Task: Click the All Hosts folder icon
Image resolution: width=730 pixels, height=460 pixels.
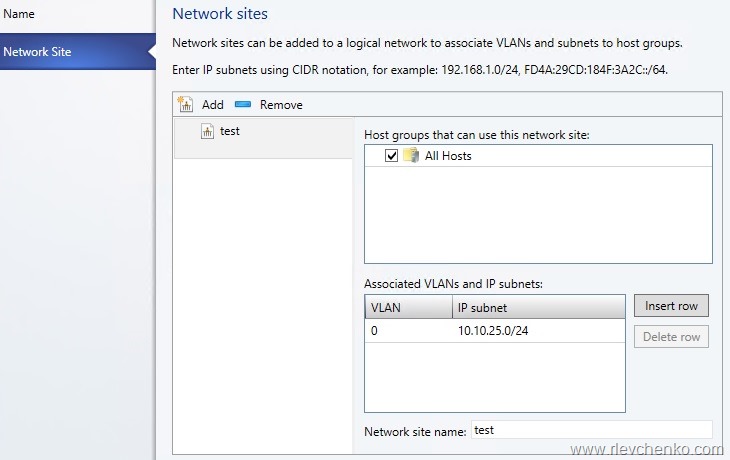Action: (411, 156)
